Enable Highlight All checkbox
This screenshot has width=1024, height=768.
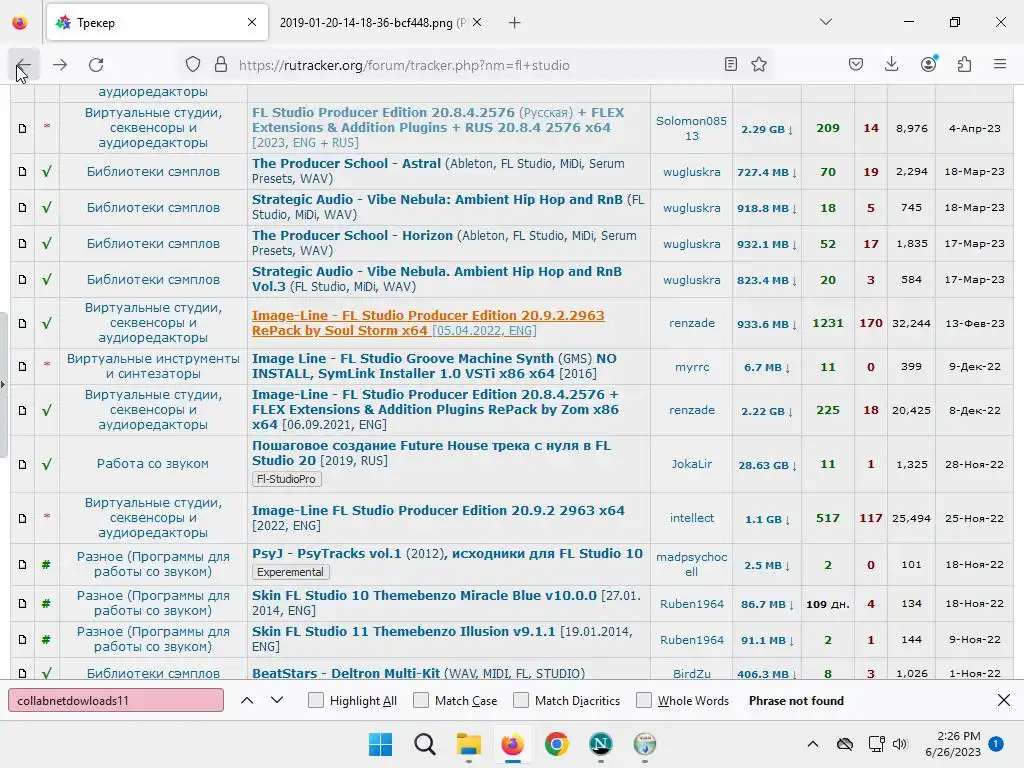tap(315, 701)
